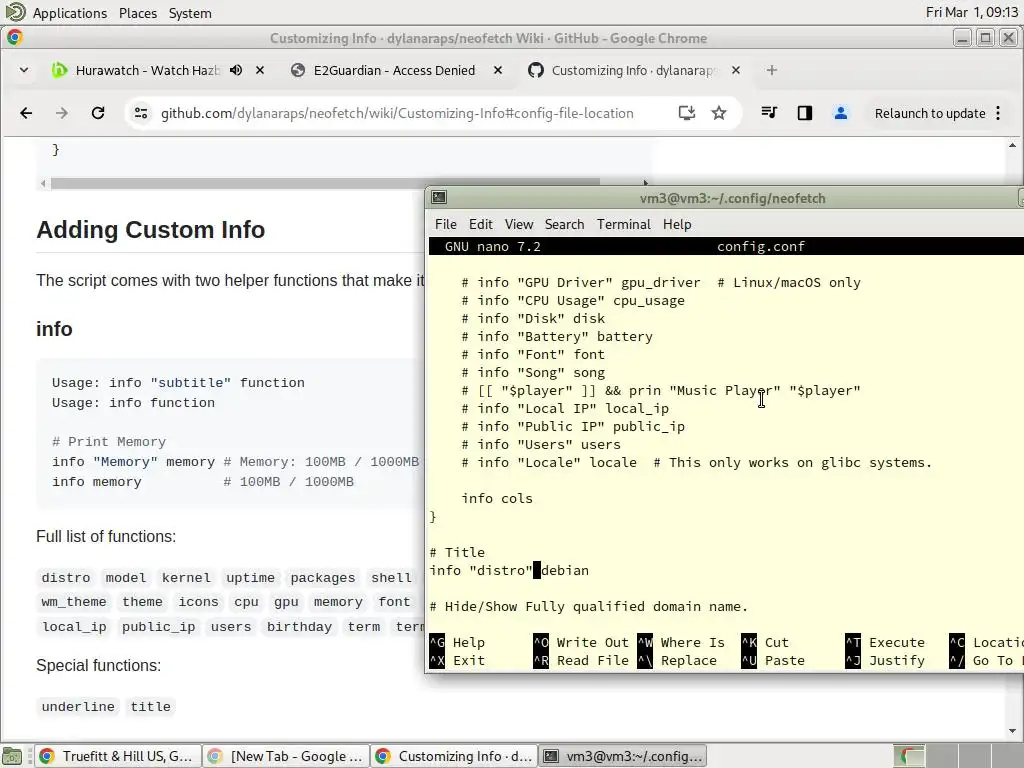The width and height of the screenshot is (1024, 768).
Task: Go back with Chrome's back arrow
Action: tap(26, 113)
